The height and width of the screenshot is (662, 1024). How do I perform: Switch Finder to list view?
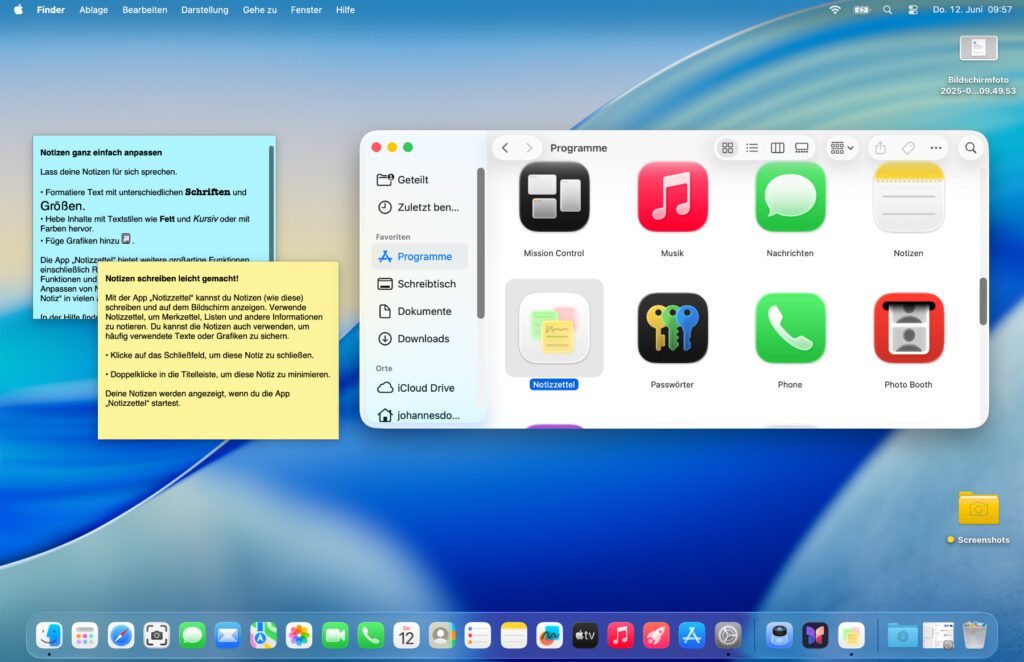(x=752, y=148)
